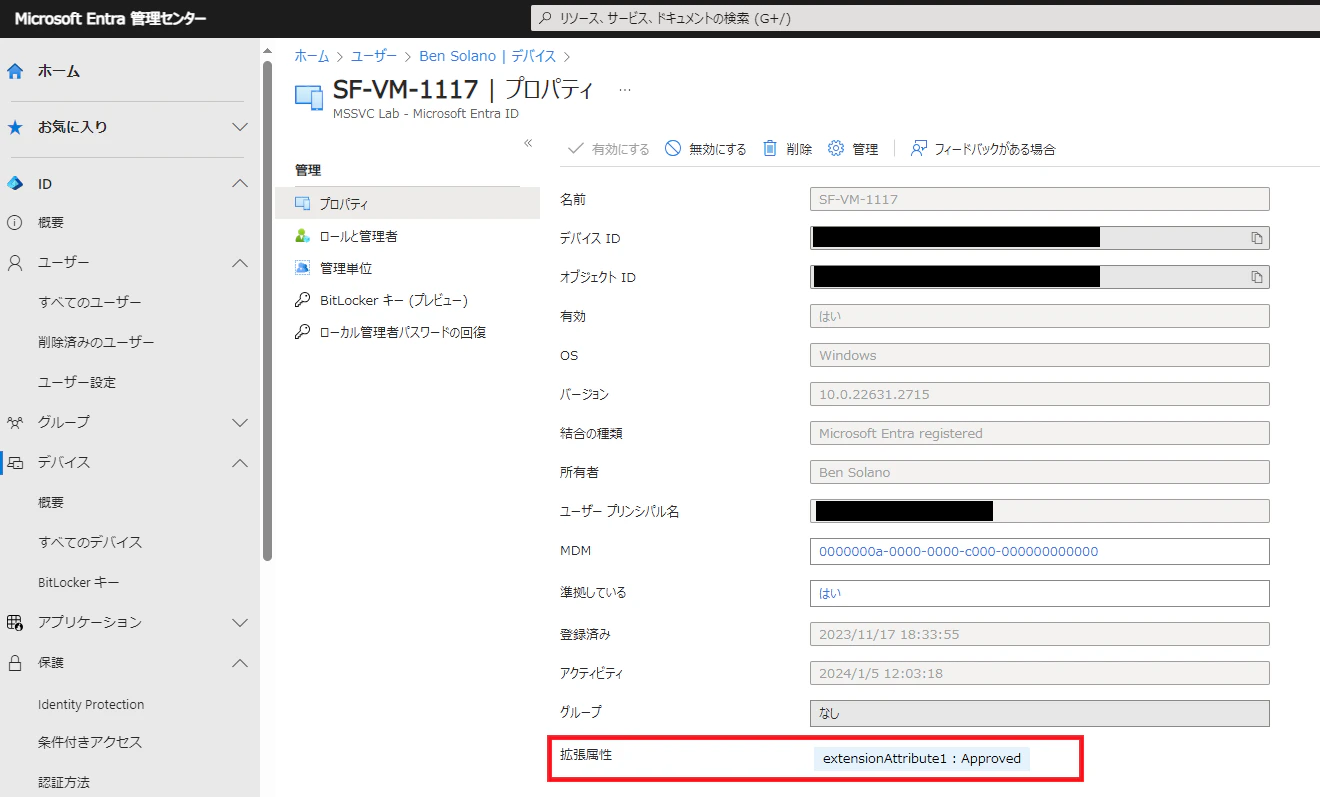Click the 削除 trash can icon
This screenshot has height=797, width=1320.
[770, 149]
